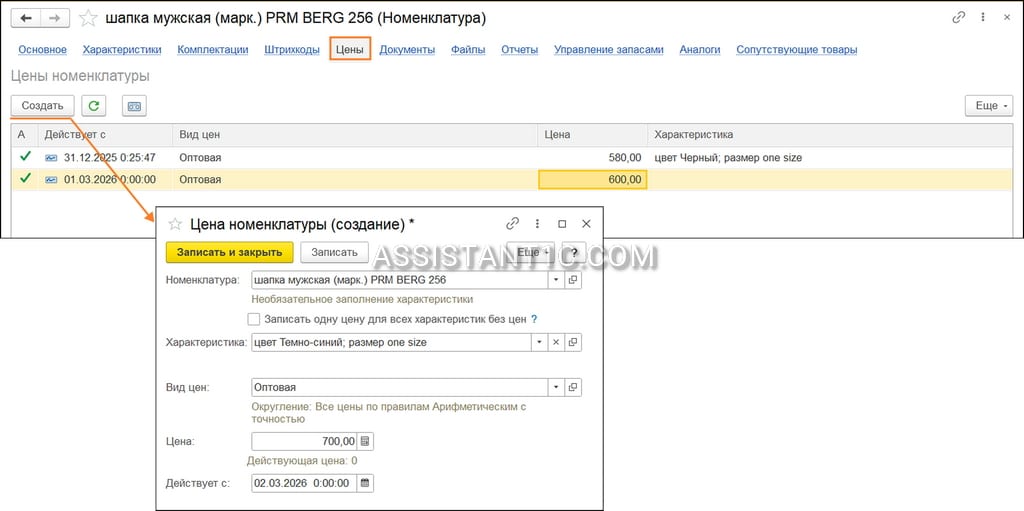The width and height of the screenshot is (1024, 511).
Task: Open the Еще menu in the main toolbar
Action: [989, 105]
